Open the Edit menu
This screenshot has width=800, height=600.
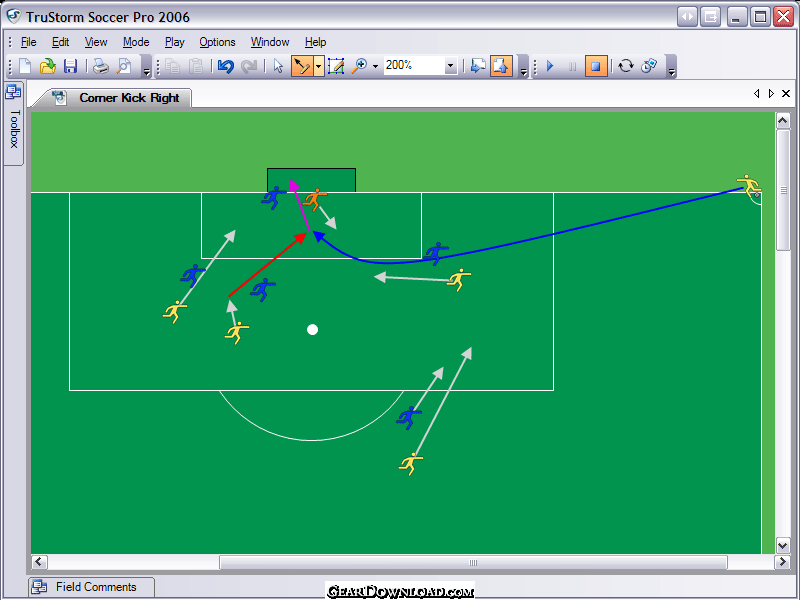click(x=60, y=42)
